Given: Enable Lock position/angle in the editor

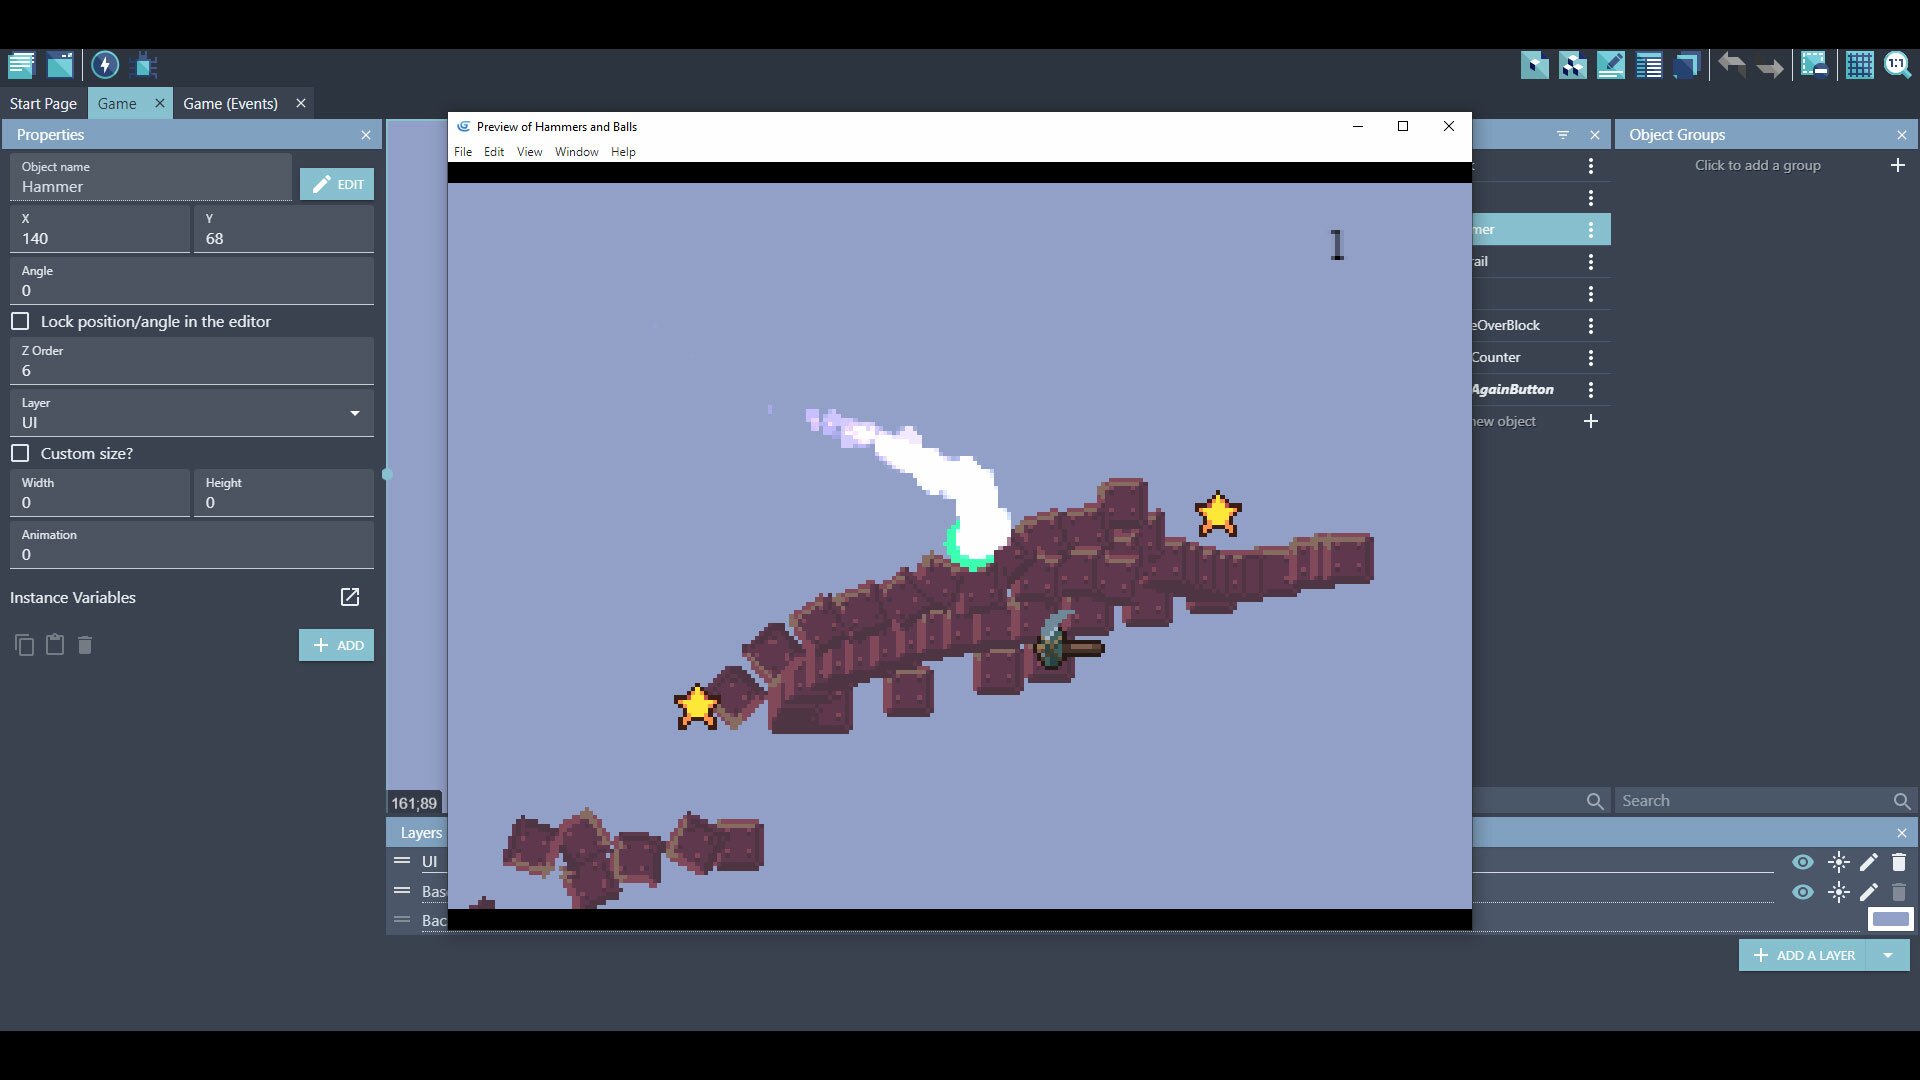Looking at the screenshot, I should 20,321.
